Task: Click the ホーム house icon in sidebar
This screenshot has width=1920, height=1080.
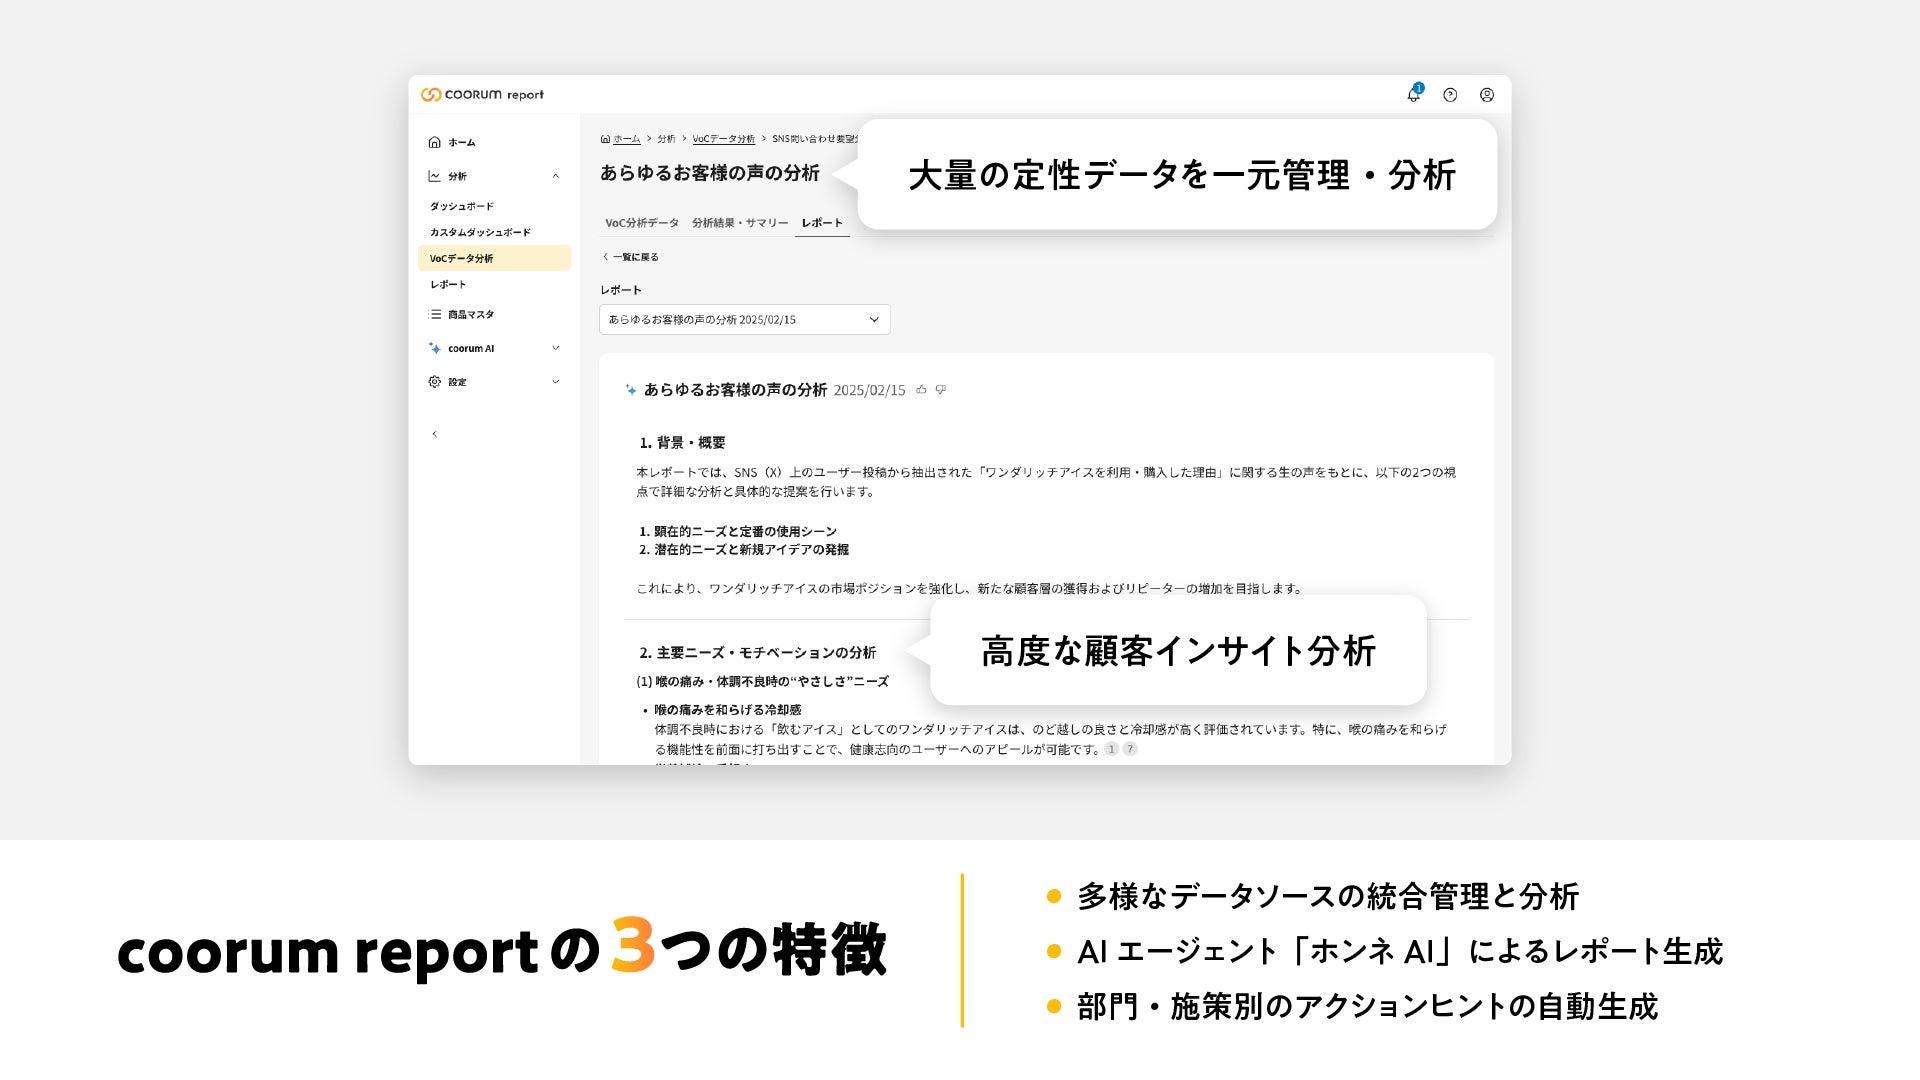Action: pyautogui.click(x=434, y=142)
